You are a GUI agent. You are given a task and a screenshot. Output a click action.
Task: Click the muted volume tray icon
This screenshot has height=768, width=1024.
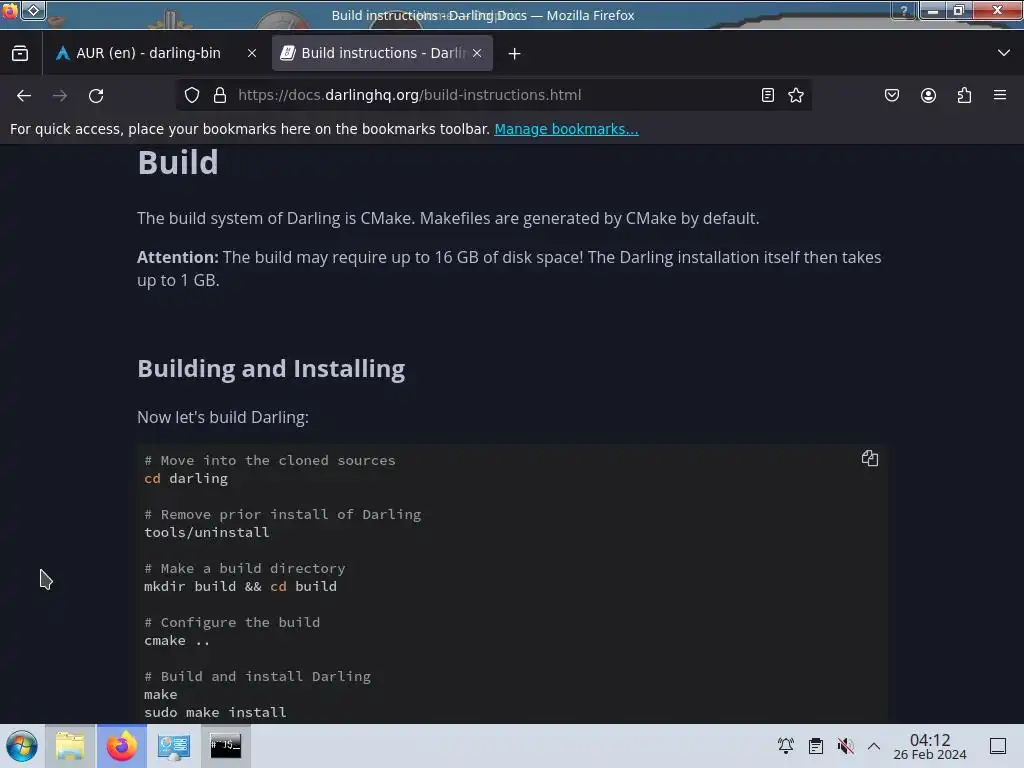tap(846, 746)
